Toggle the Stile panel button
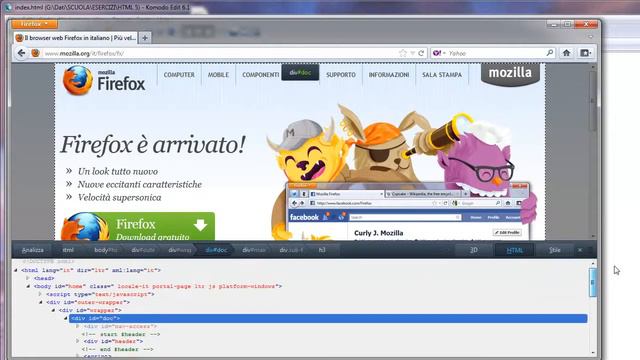640x360 pixels. (555, 250)
